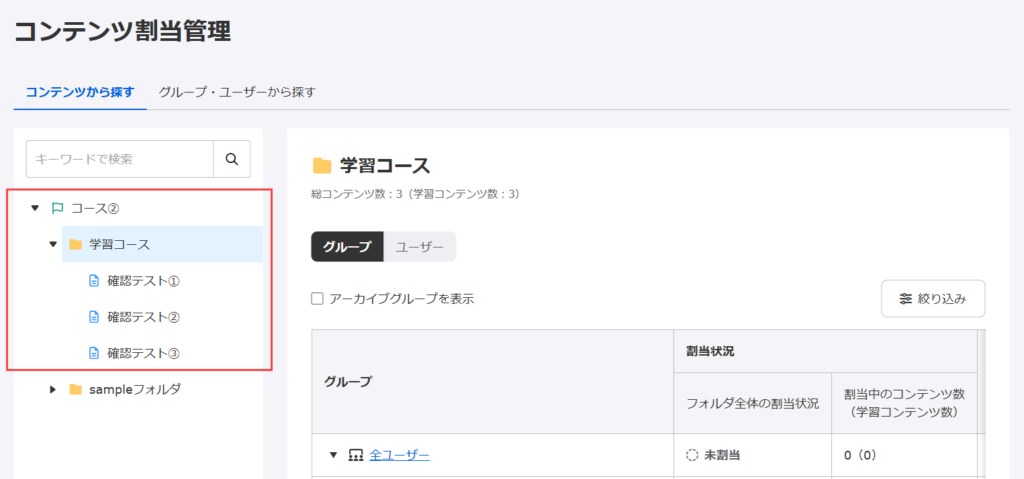Collapse the 学習コース folder arrow
The image size is (1024, 479).
coord(54,245)
